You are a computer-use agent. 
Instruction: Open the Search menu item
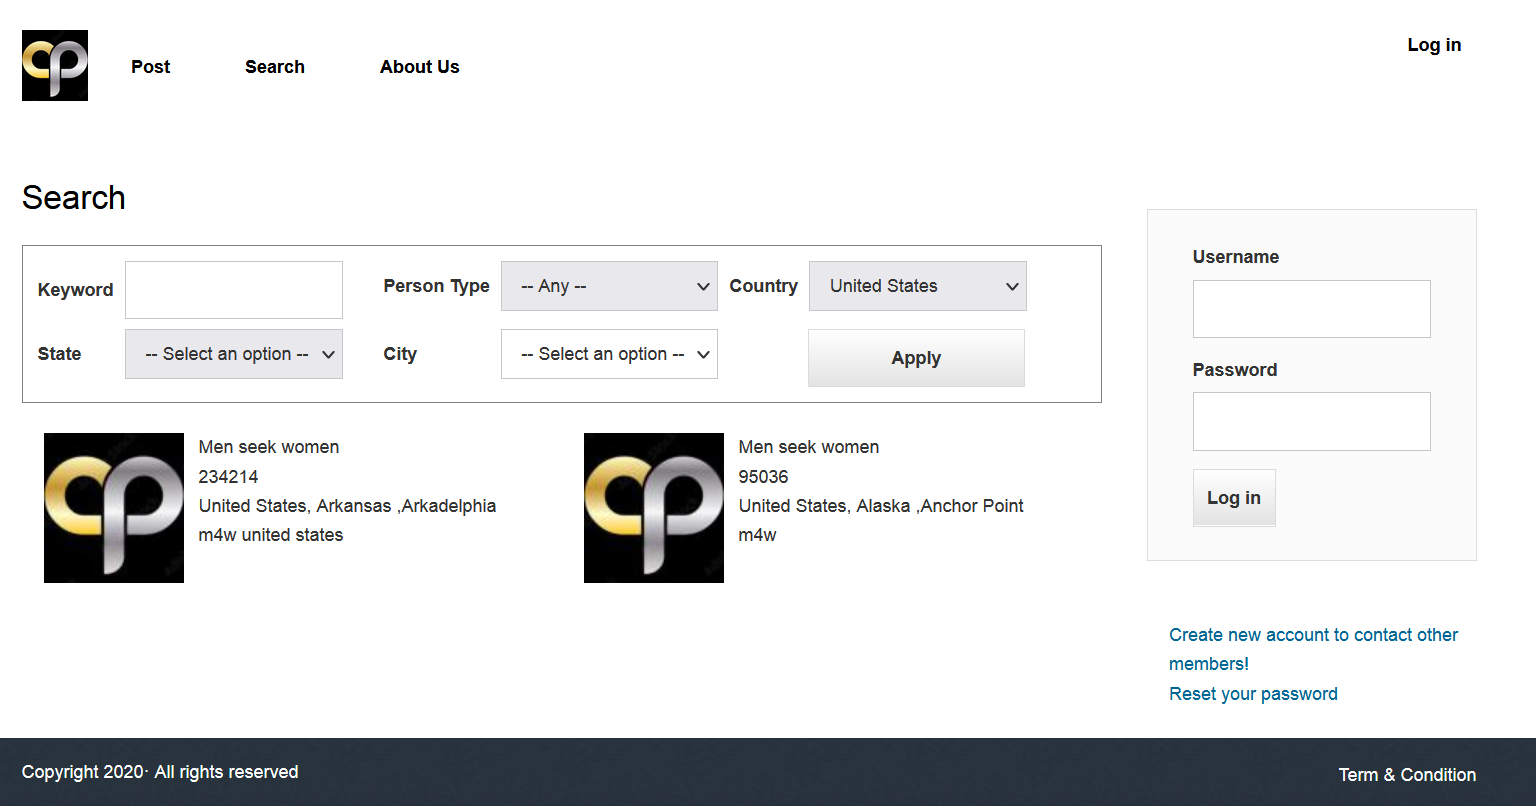tap(275, 67)
